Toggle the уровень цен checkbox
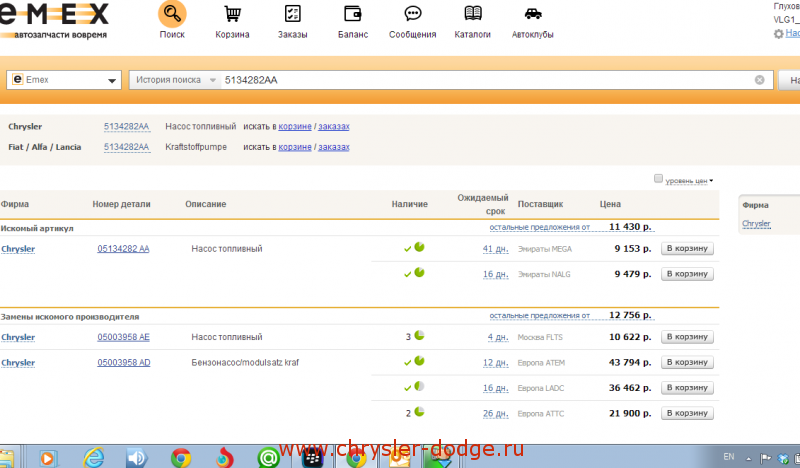This screenshot has height=468, width=800. coord(658,179)
